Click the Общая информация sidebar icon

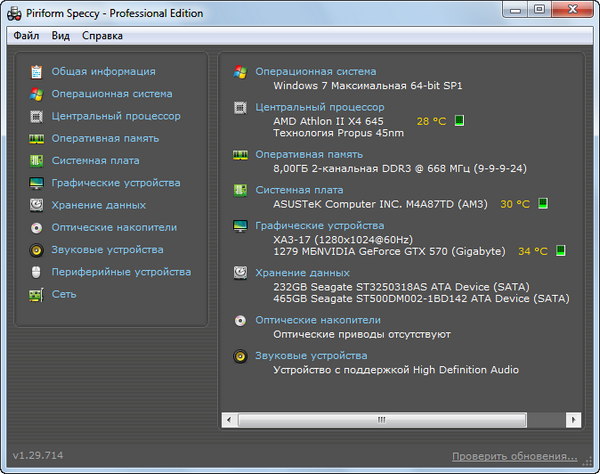(x=36, y=72)
